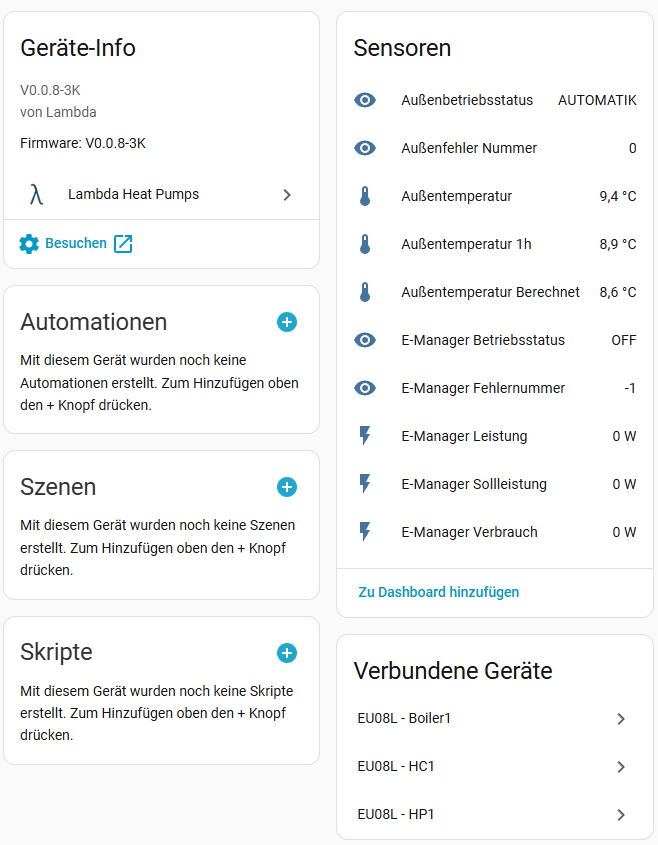The image size is (658, 845).
Task: Click eye icon beside Außenbetriebsstatus
Action: 365,100
